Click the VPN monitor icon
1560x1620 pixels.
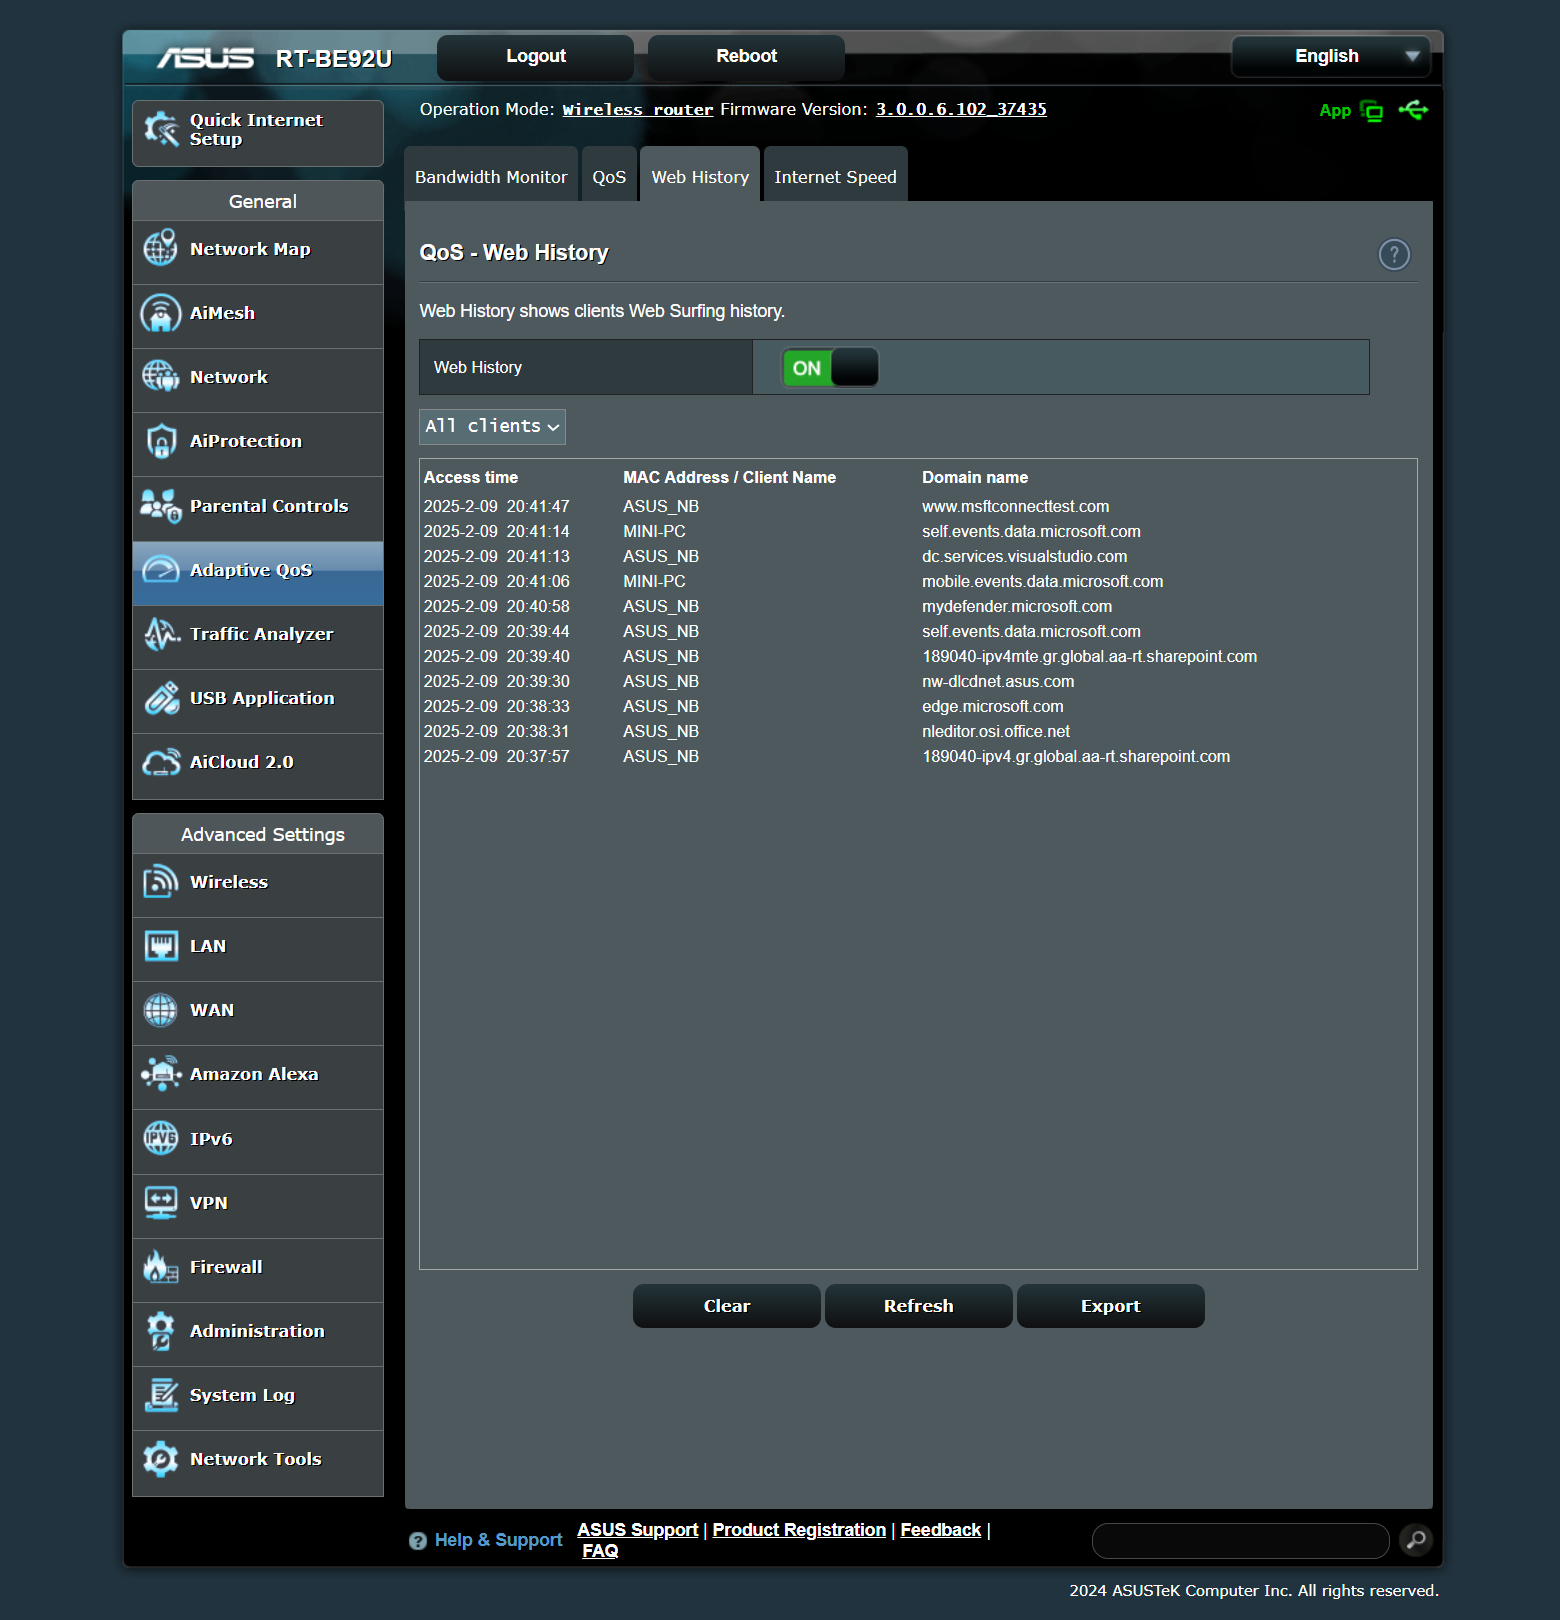point(161,1203)
